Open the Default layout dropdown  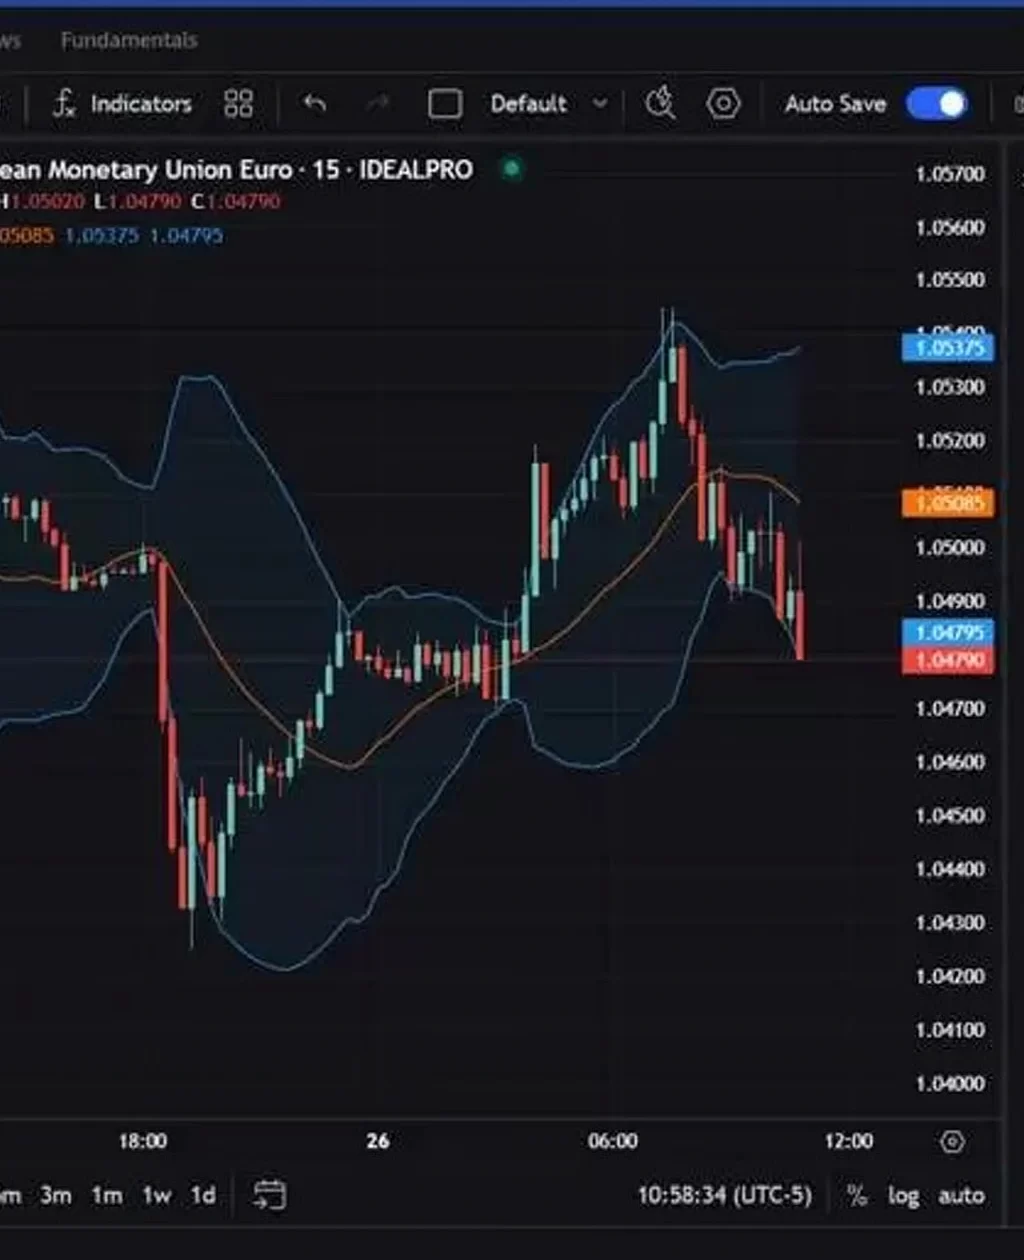point(530,103)
